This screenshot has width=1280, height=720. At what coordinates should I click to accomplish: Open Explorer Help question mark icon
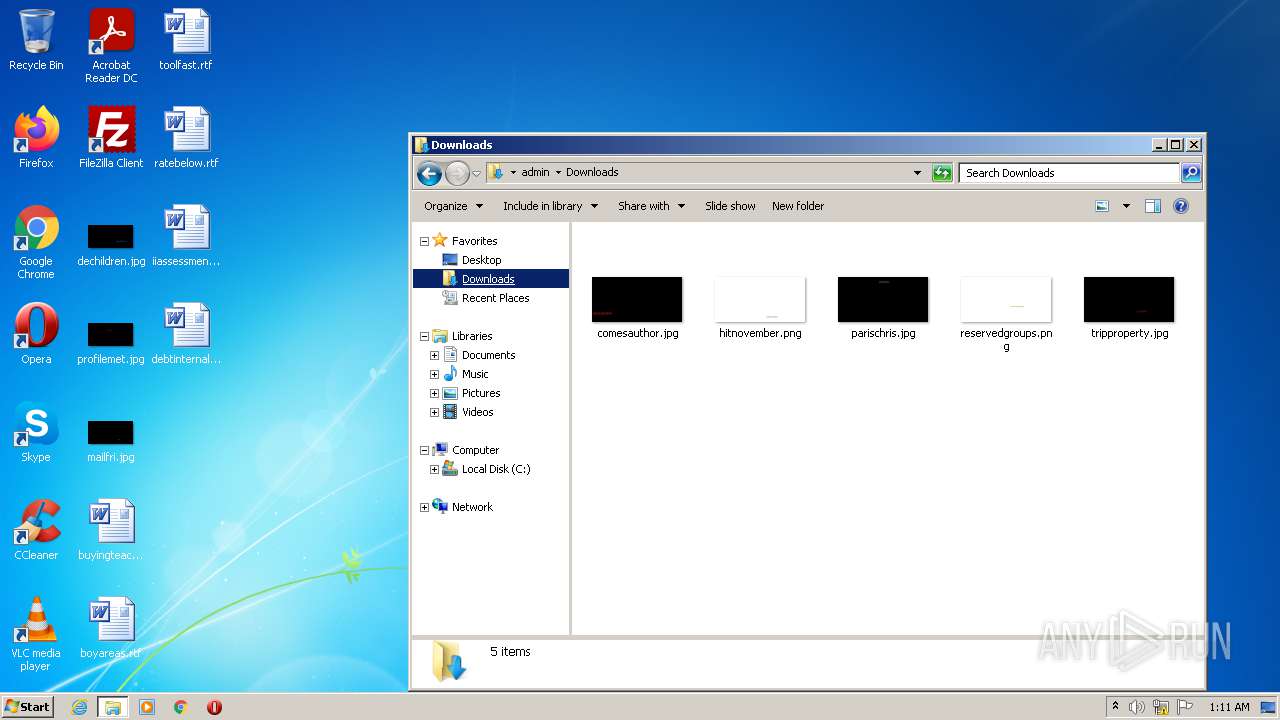click(1181, 206)
